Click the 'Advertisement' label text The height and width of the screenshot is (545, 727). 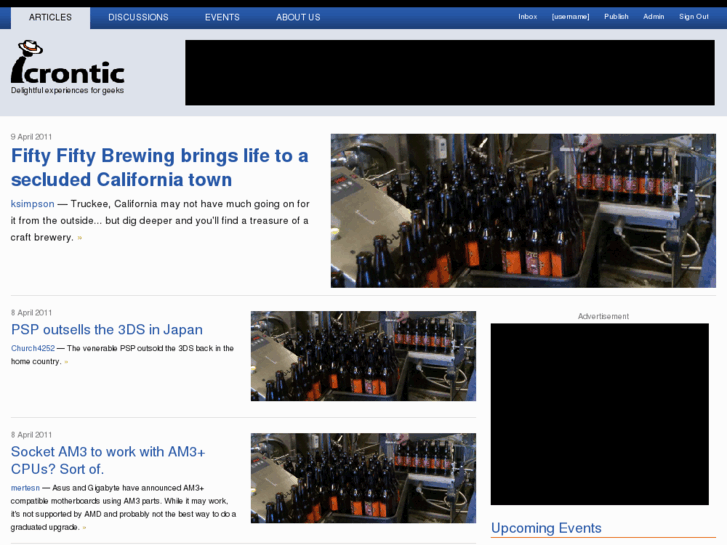click(x=603, y=316)
